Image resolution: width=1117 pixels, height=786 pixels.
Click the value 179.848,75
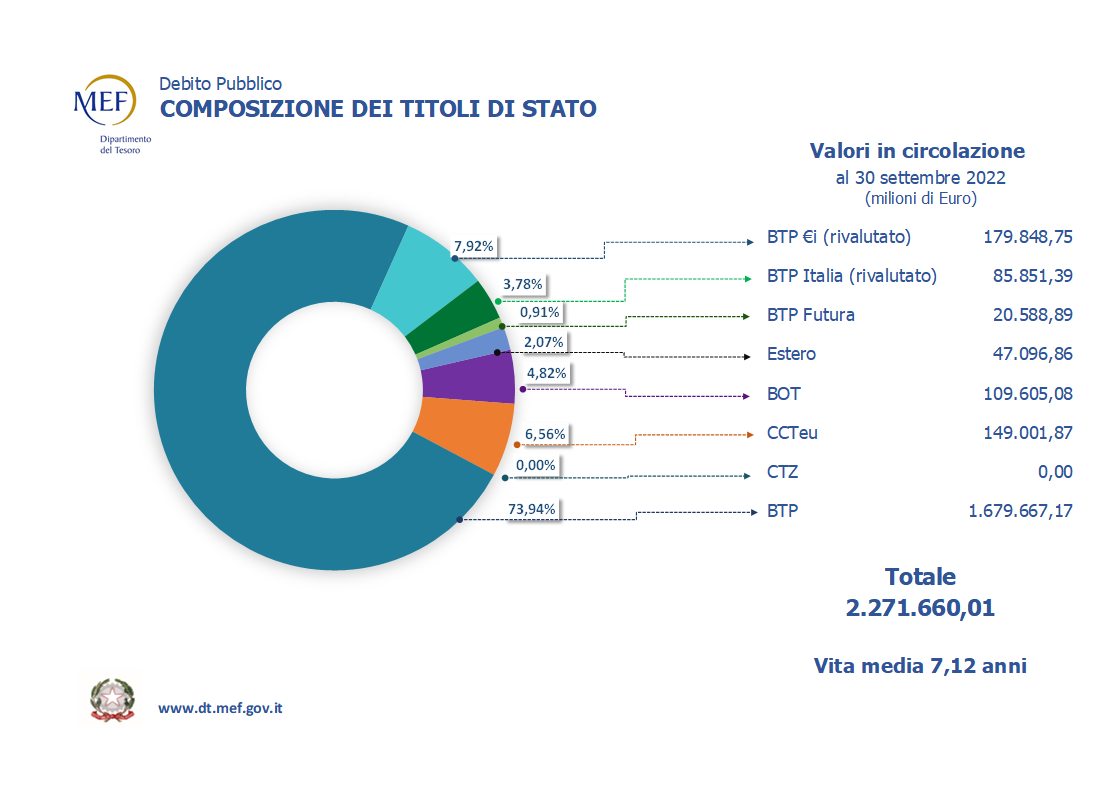pos(1028,237)
